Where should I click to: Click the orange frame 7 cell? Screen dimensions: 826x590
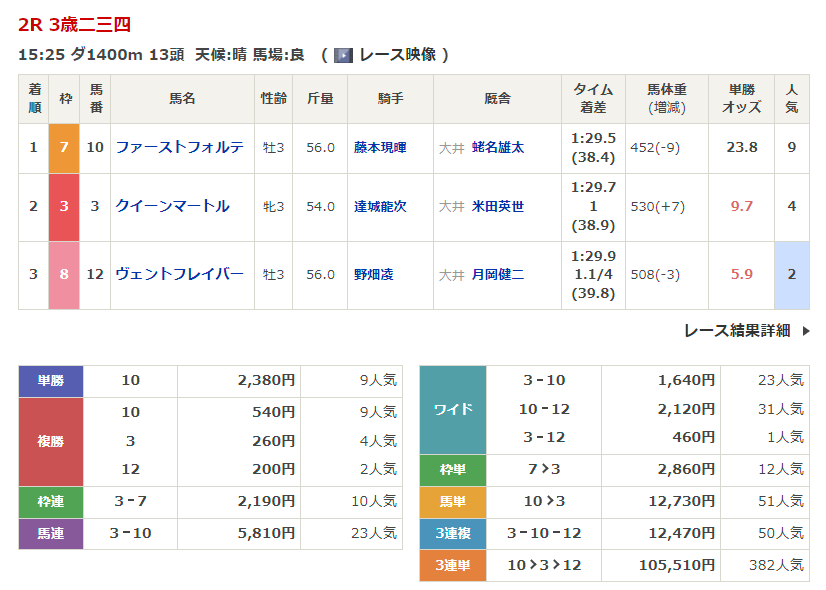(63, 147)
